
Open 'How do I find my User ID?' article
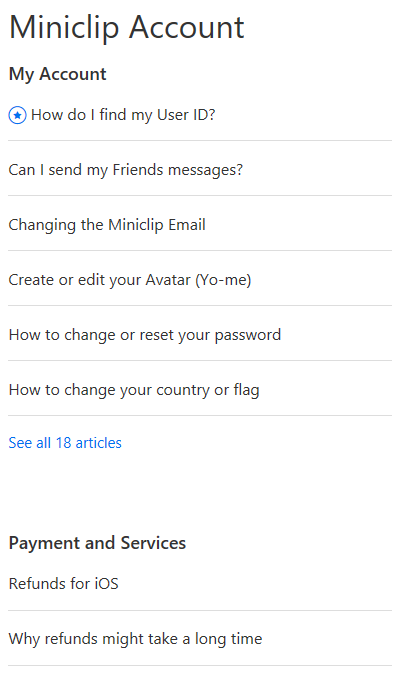[x=123, y=115]
